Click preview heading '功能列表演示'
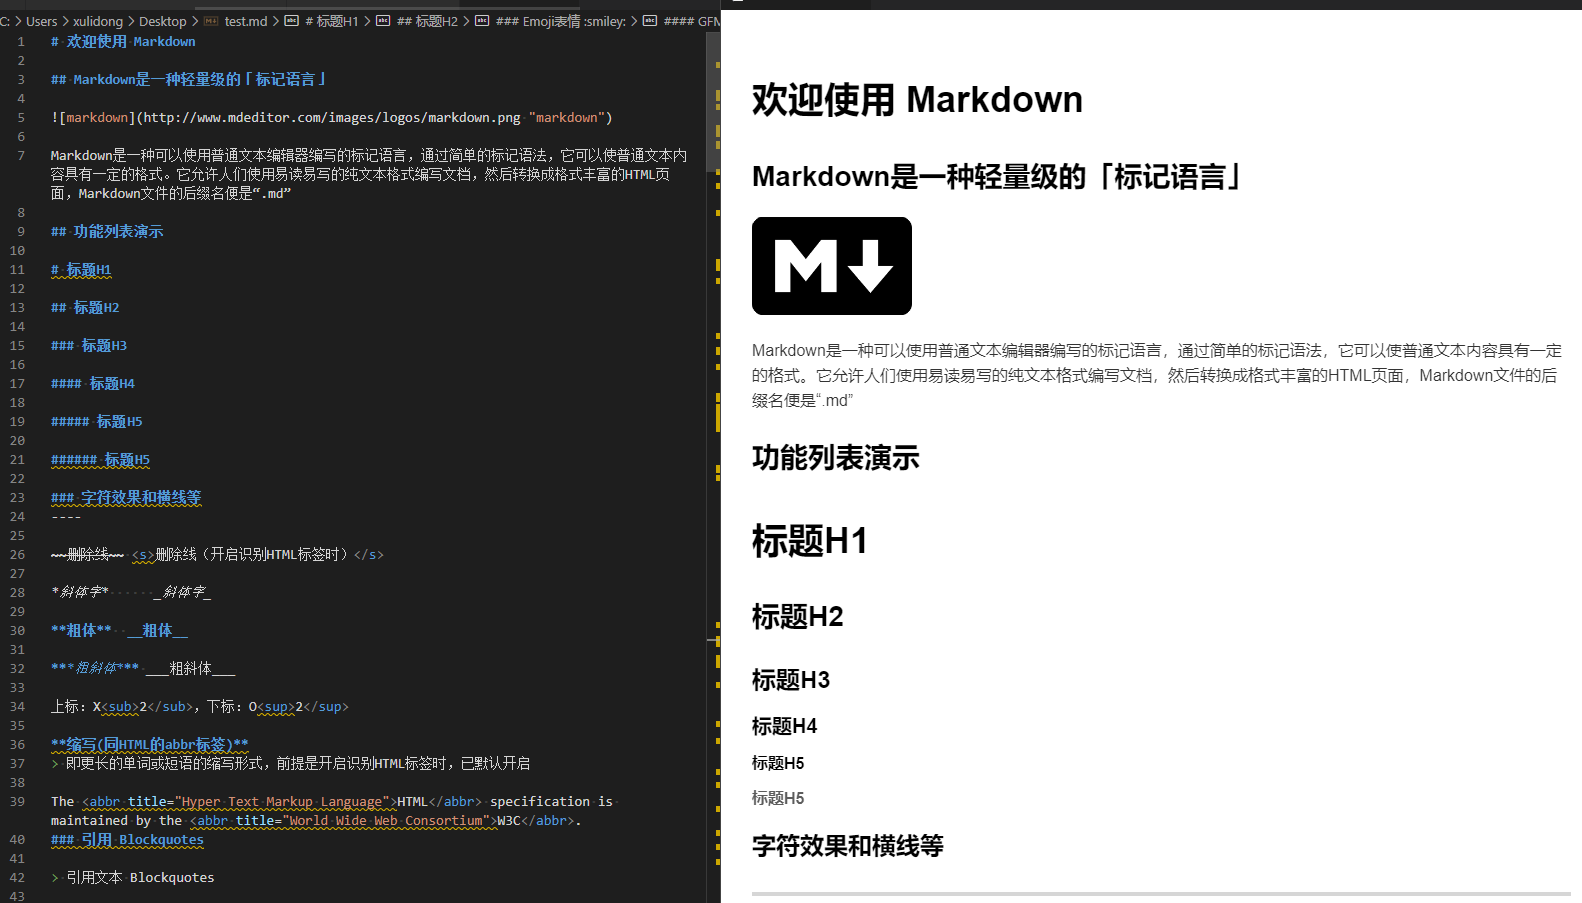The width and height of the screenshot is (1582, 903). (x=836, y=458)
